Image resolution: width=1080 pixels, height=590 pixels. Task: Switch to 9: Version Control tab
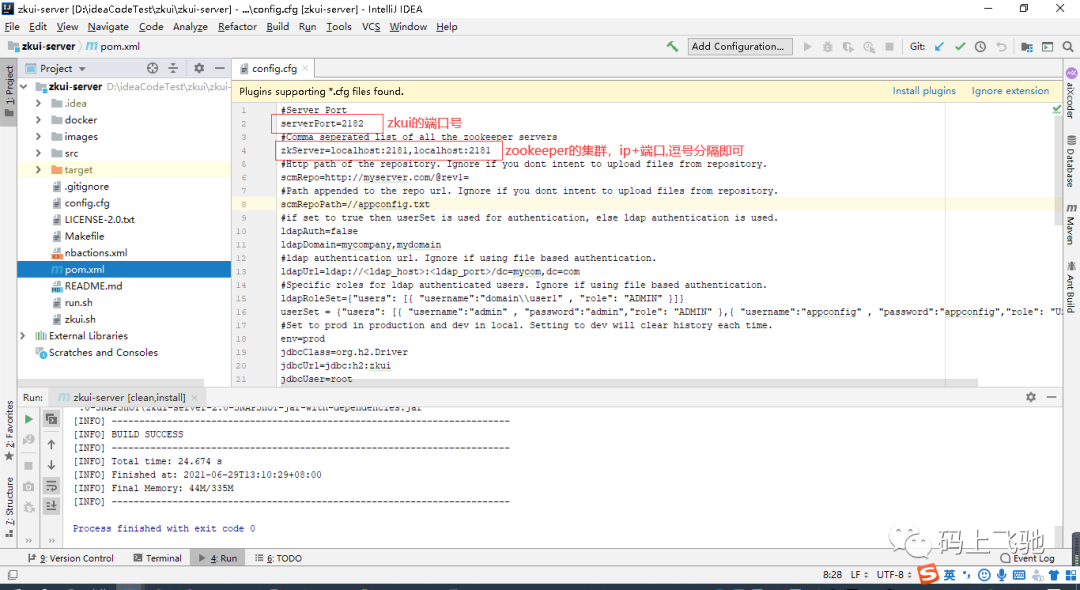[x=71, y=558]
